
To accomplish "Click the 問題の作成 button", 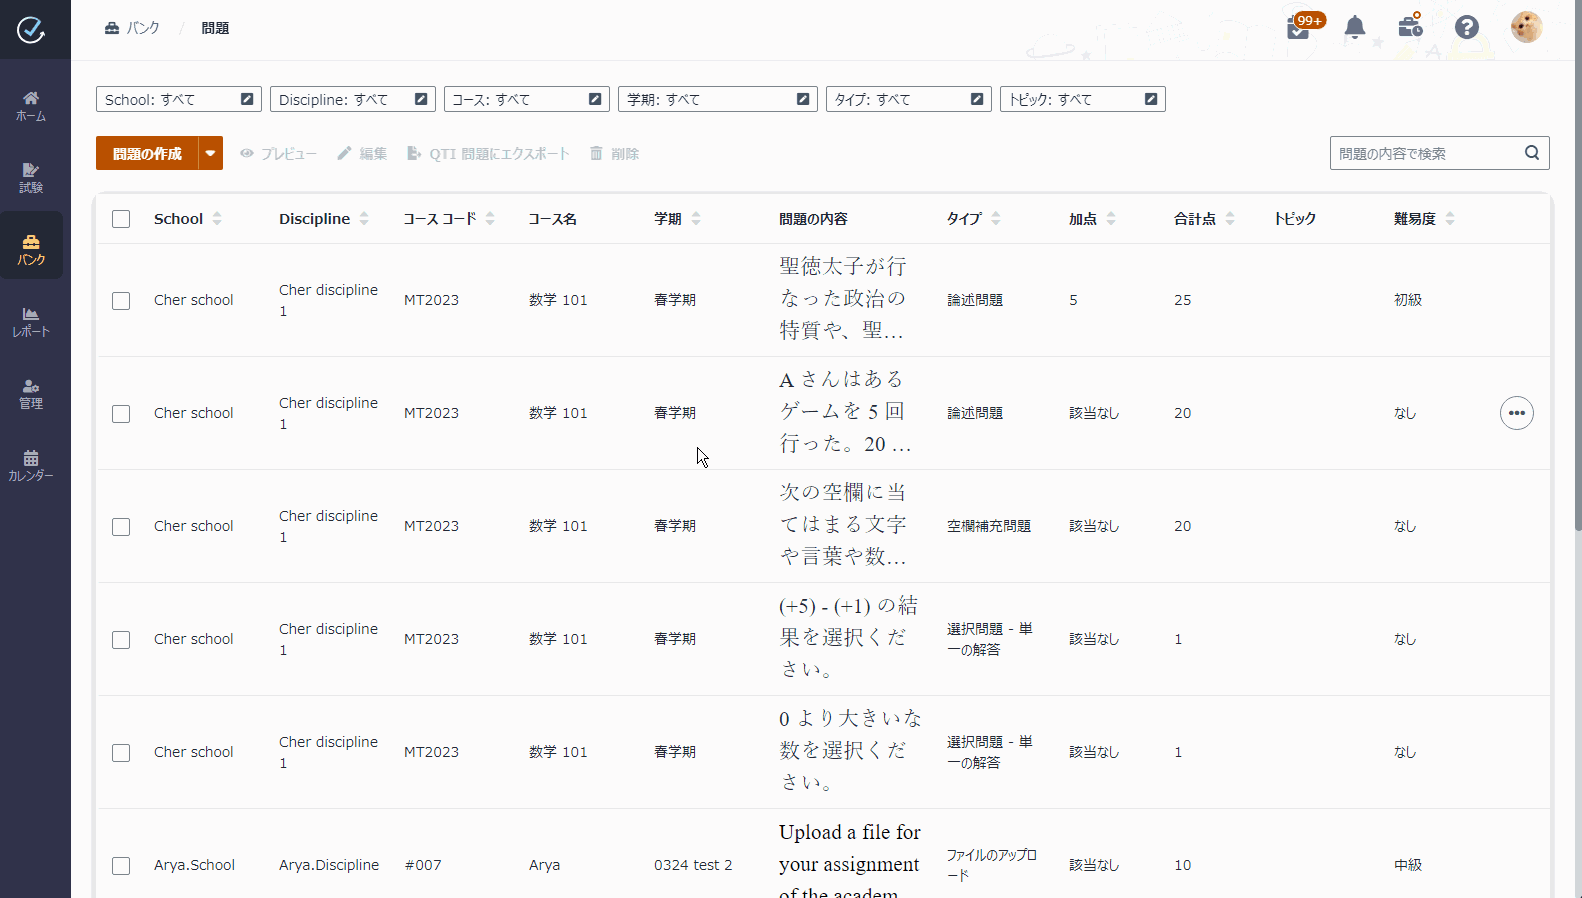I will (147, 153).
